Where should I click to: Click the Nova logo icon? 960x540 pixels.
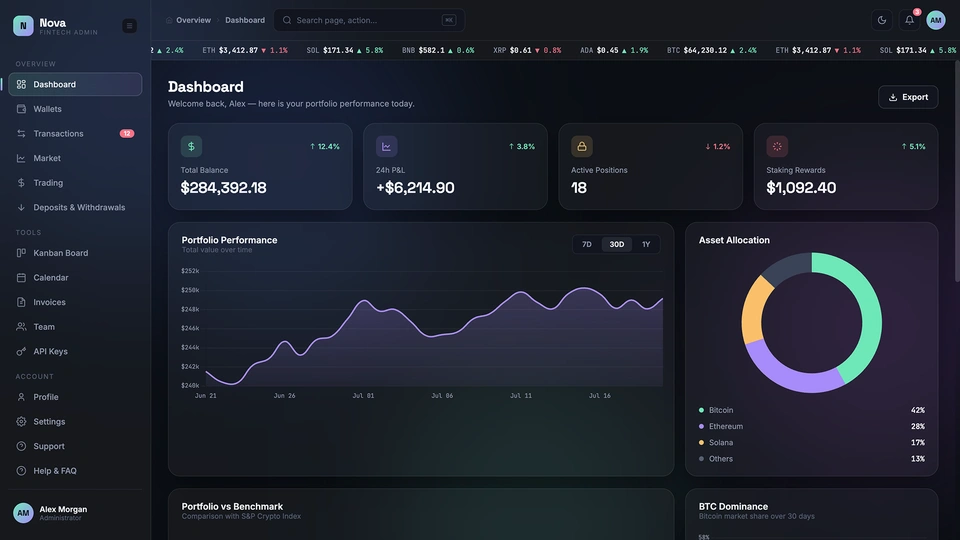23,26
